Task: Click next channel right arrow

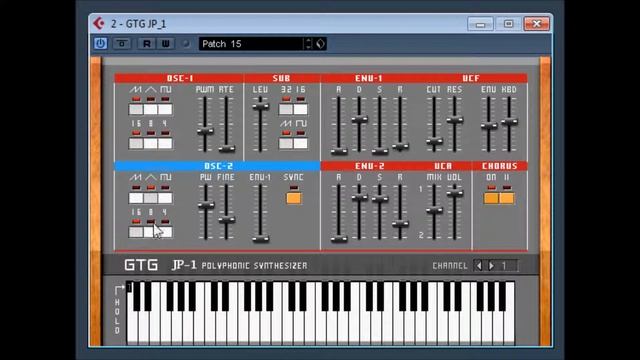Action: pos(491,266)
